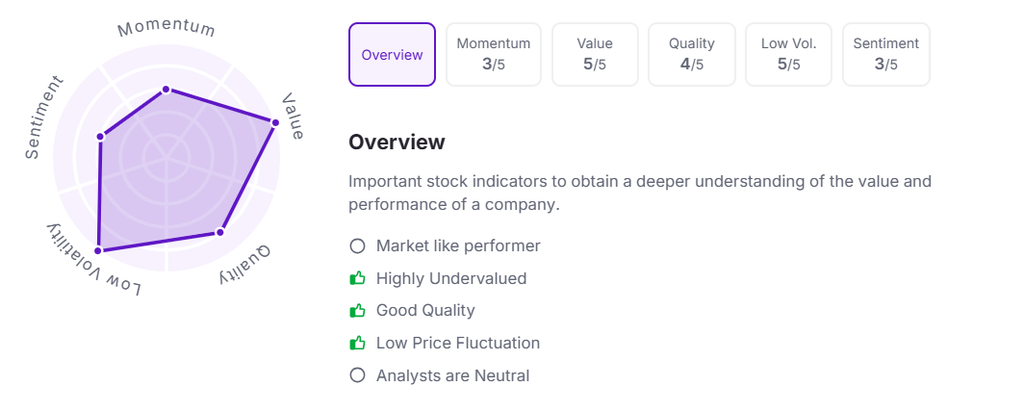Click the circle icon beside Analysts are Neutral
The image size is (1024, 414).
[357, 376]
